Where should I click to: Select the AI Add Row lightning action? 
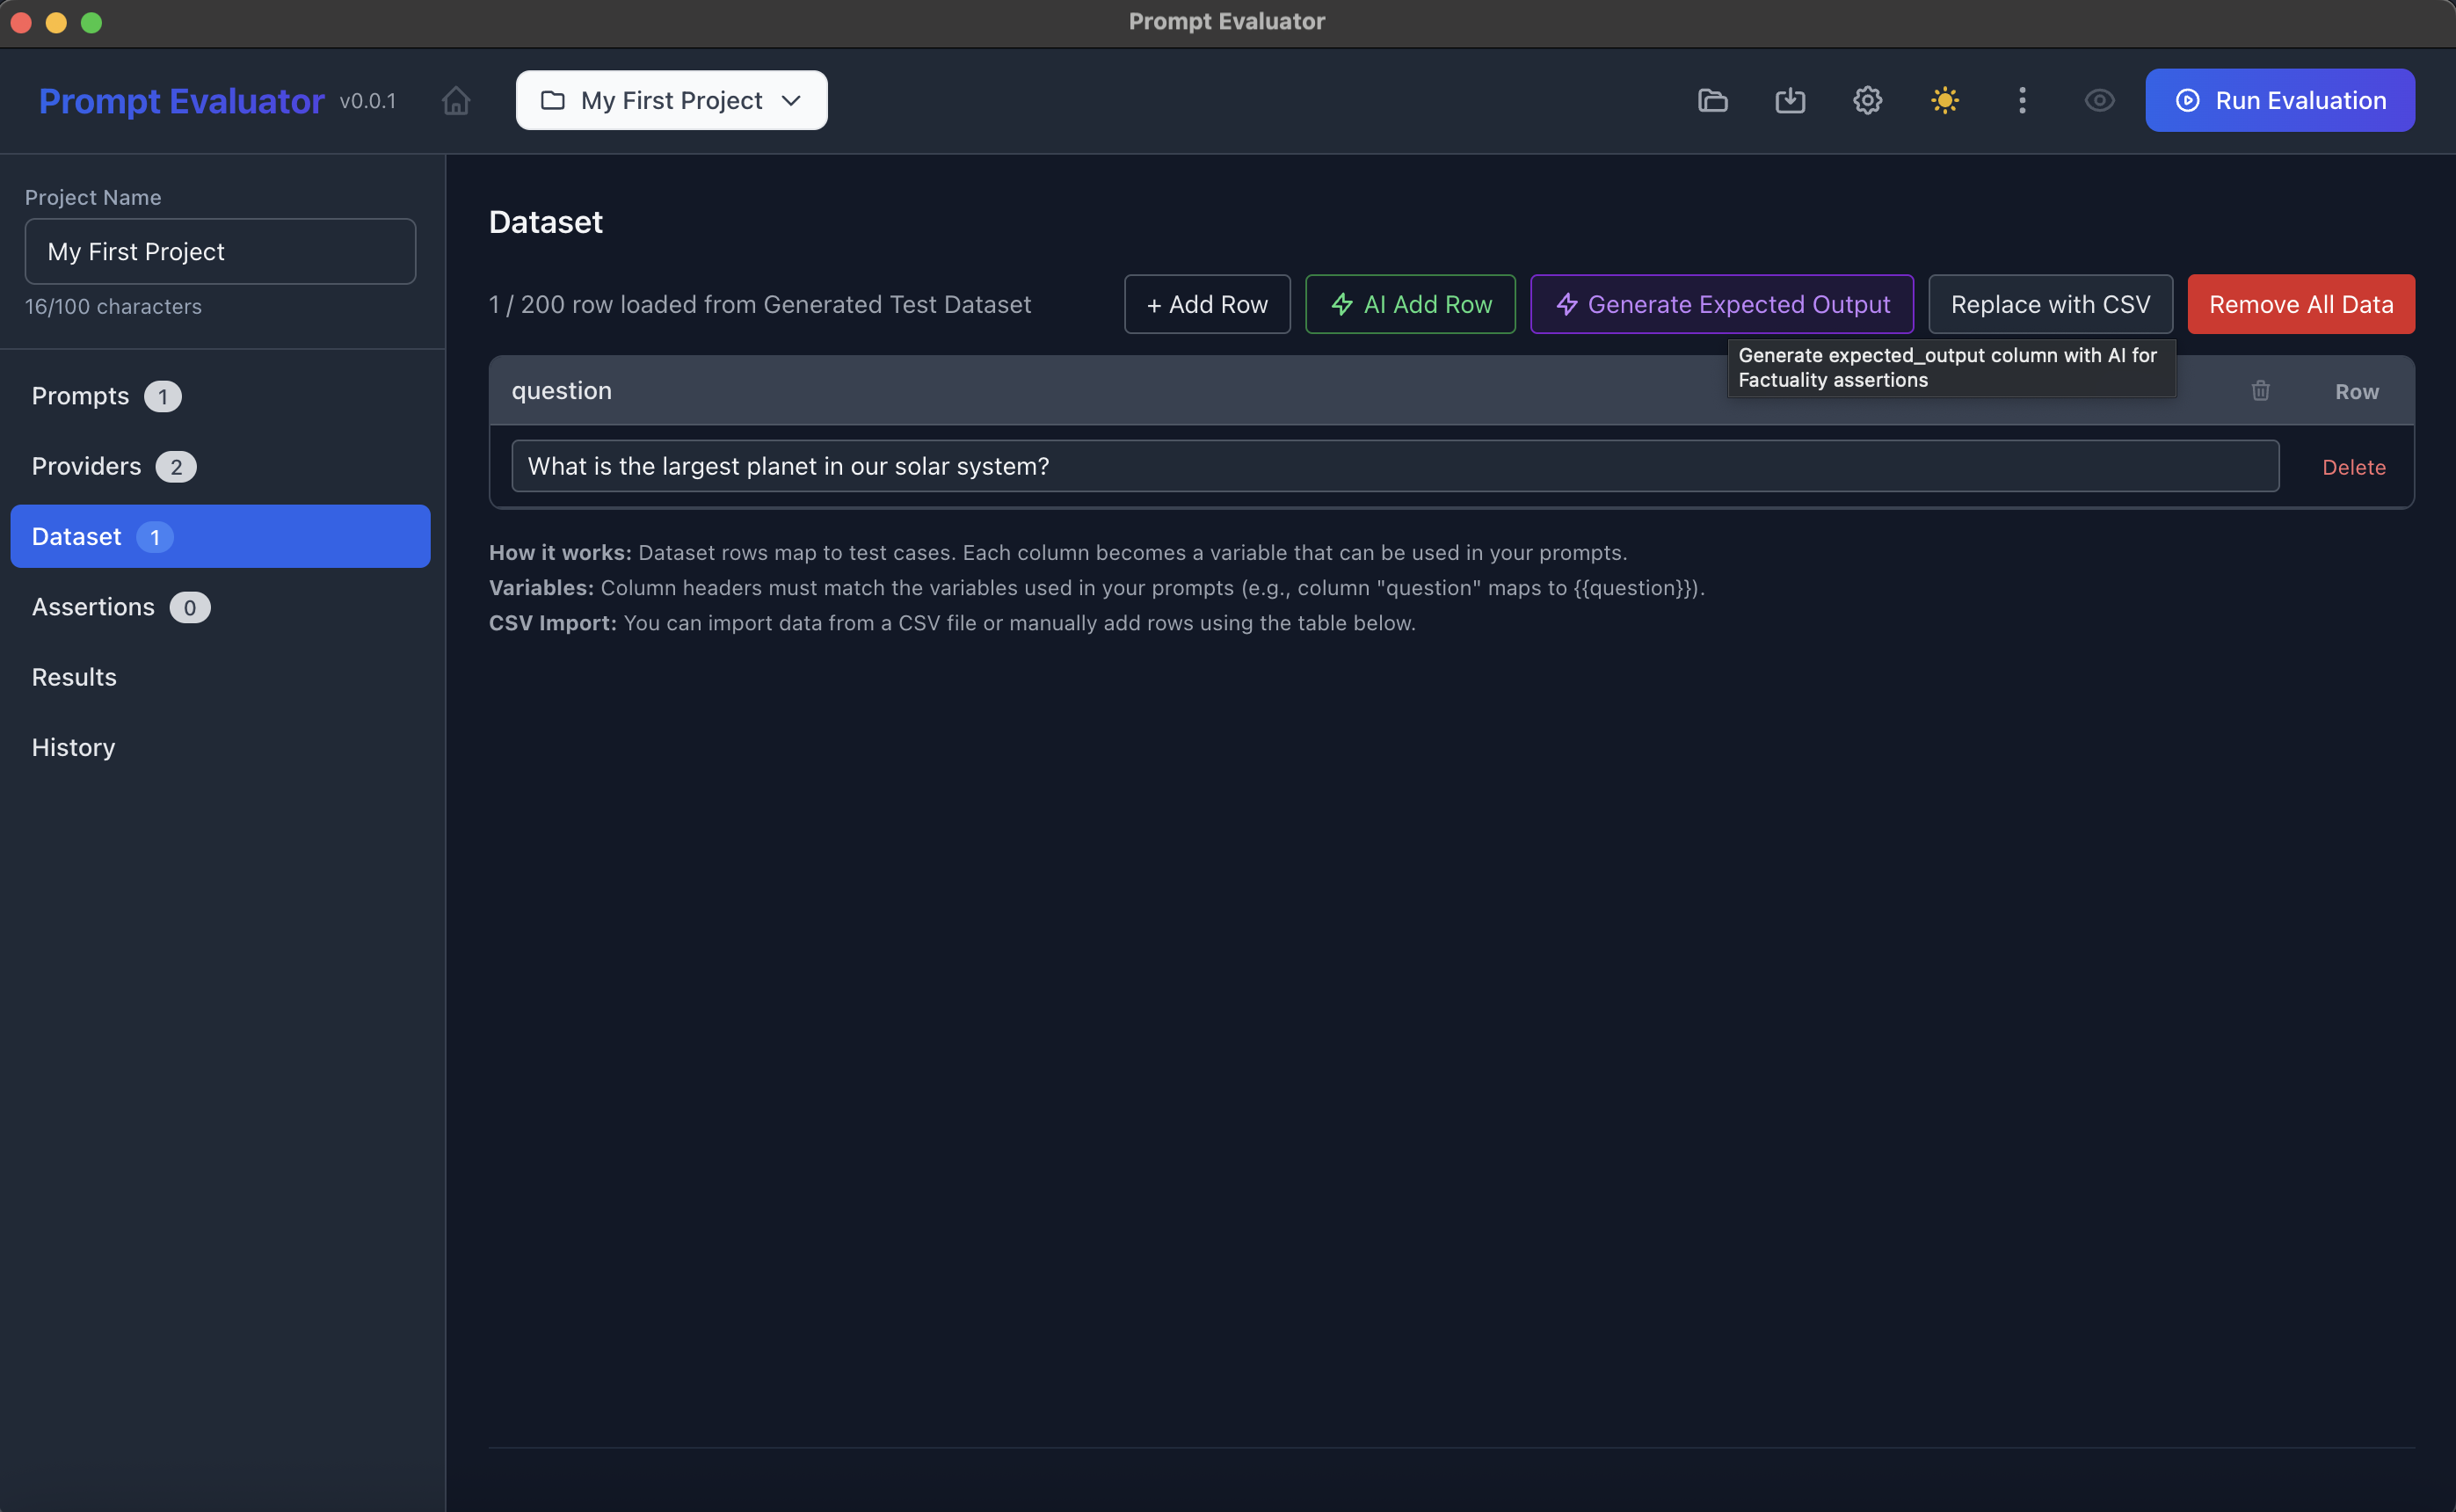point(1410,304)
